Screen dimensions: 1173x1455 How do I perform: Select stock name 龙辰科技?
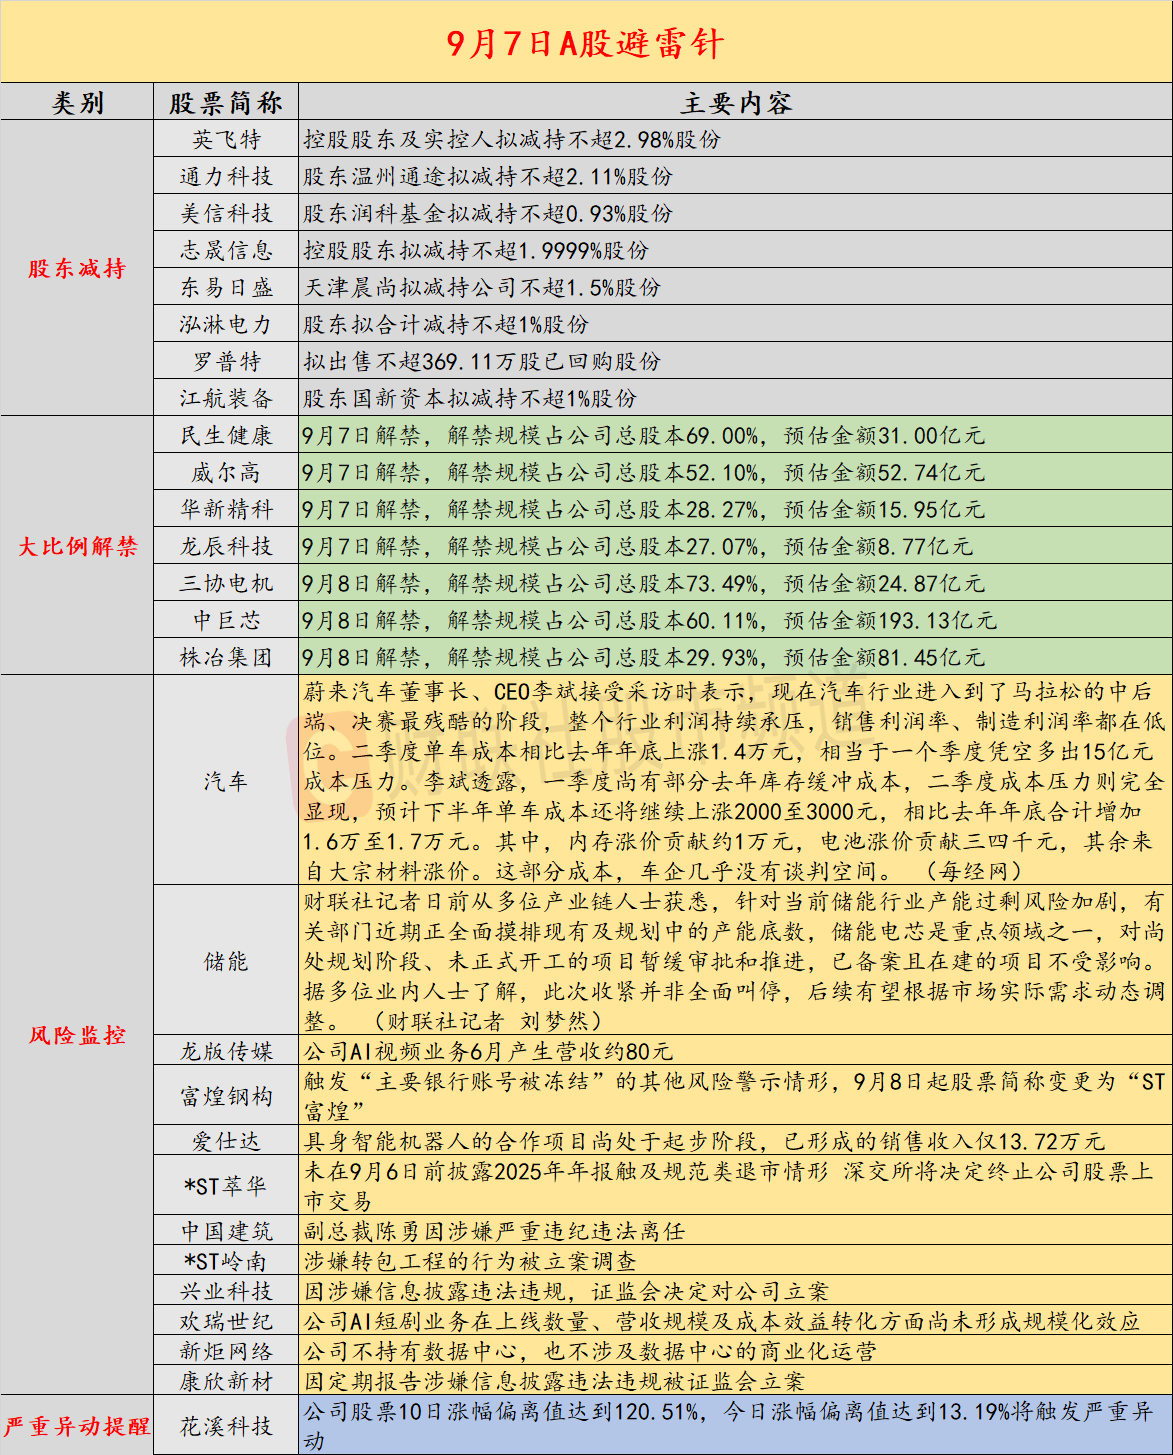(x=226, y=546)
